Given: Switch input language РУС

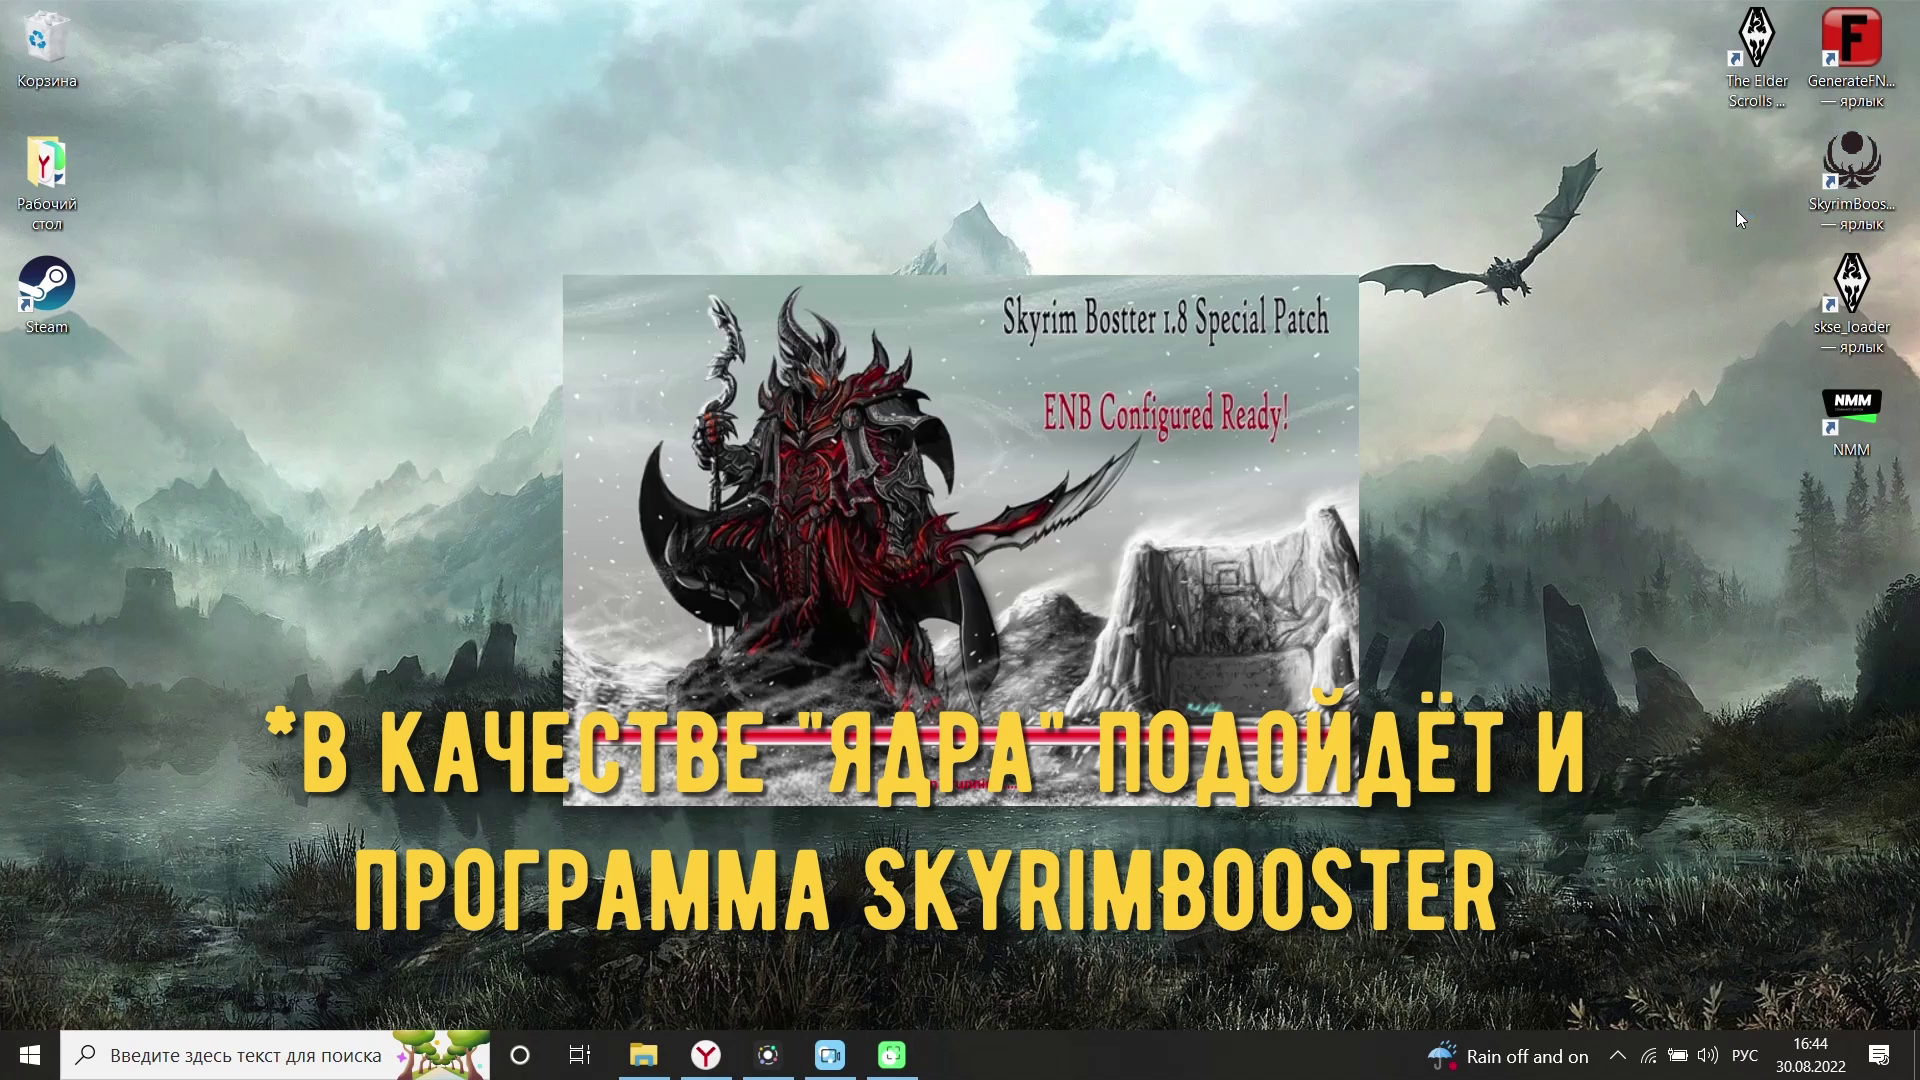Looking at the screenshot, I should click(1745, 1056).
